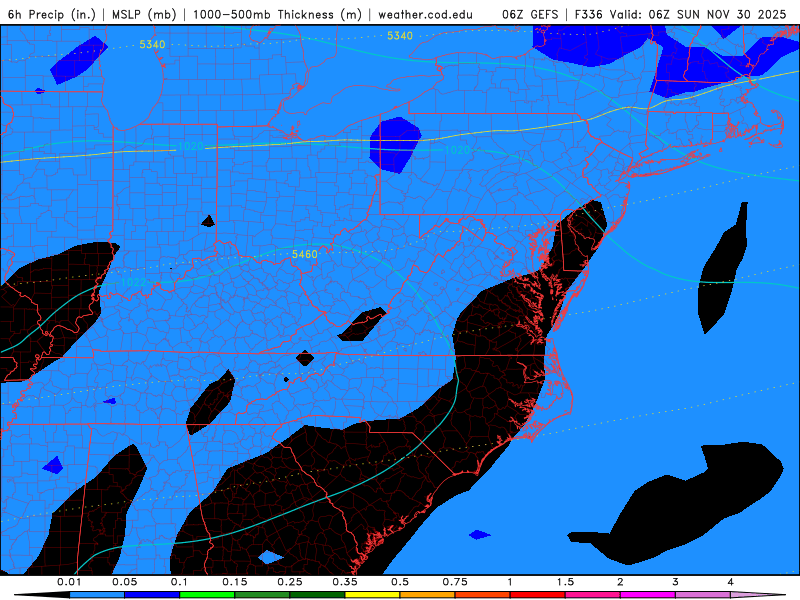800x600 pixels.
Task: Click the 0.75 legend value
Action: coord(455,582)
